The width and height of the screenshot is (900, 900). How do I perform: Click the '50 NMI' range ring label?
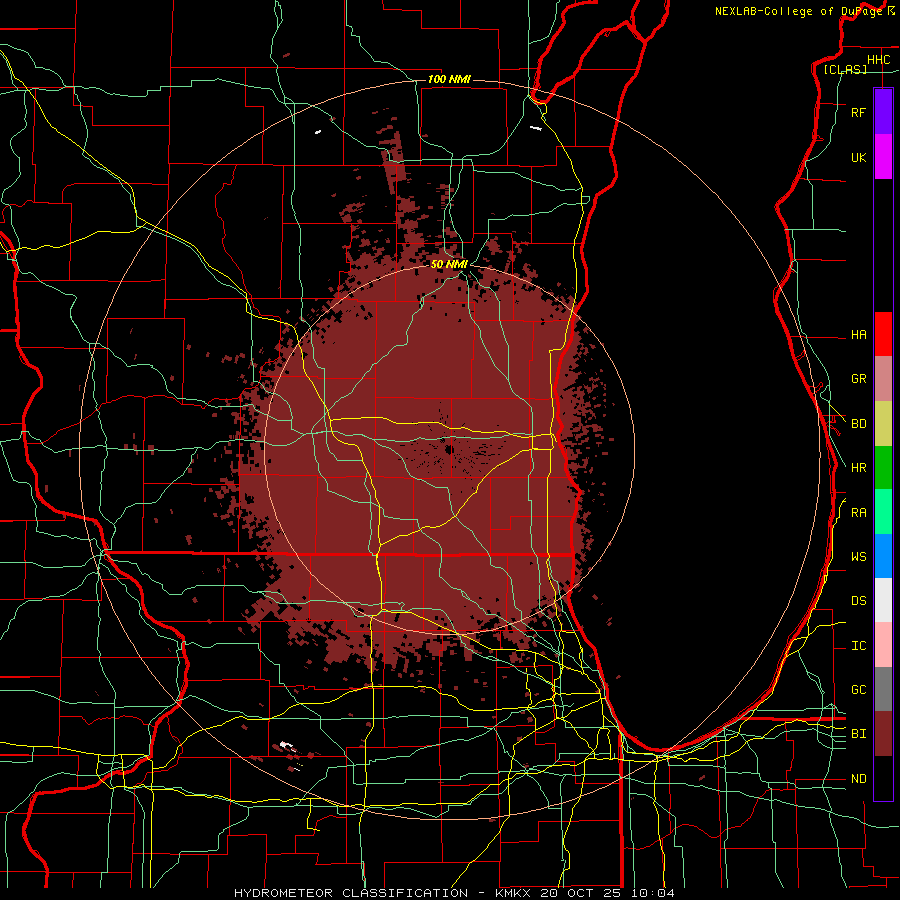(449, 264)
